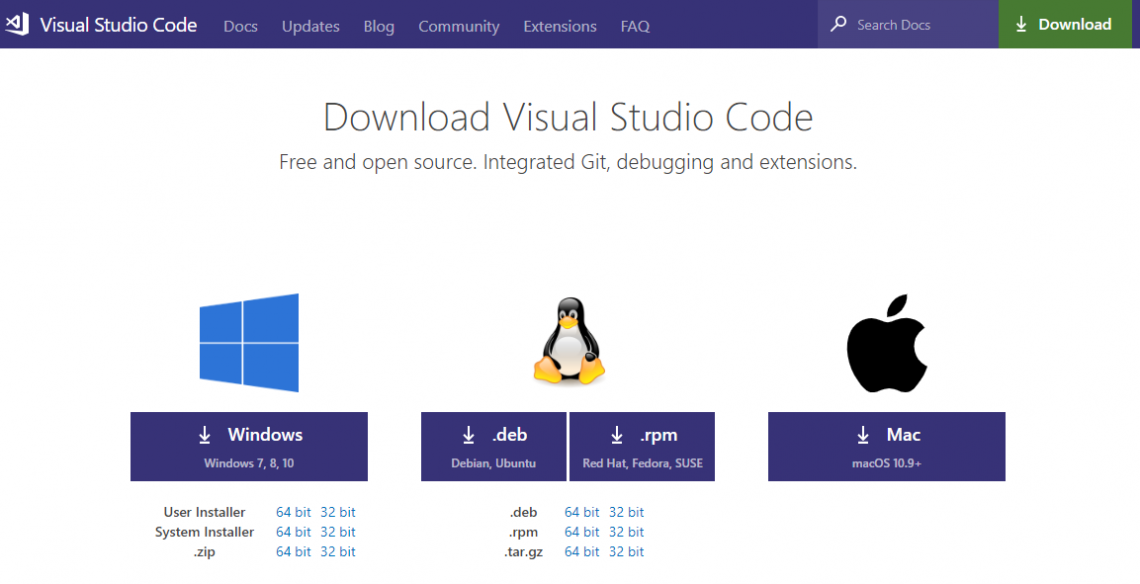
Task: Navigate to the Community page
Action: coord(458,26)
